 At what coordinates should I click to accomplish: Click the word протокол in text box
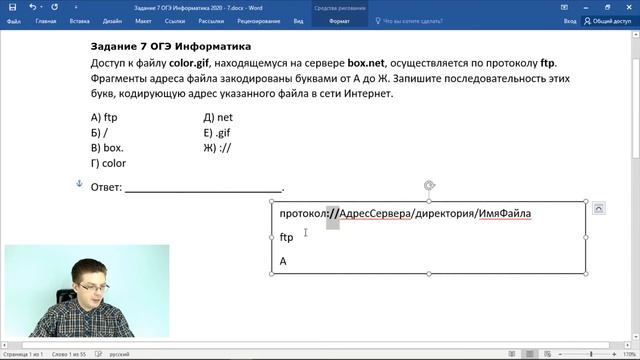(x=302, y=214)
